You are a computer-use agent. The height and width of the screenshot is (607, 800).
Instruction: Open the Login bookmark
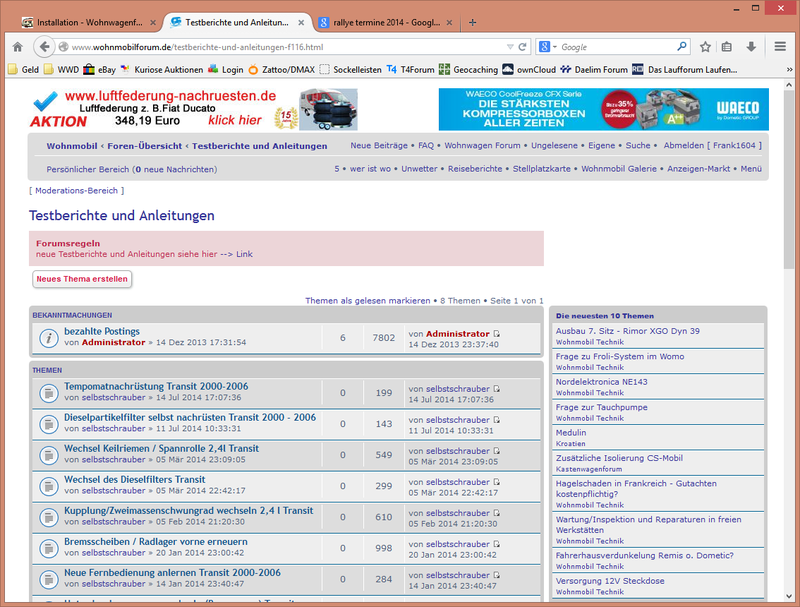(x=226, y=69)
